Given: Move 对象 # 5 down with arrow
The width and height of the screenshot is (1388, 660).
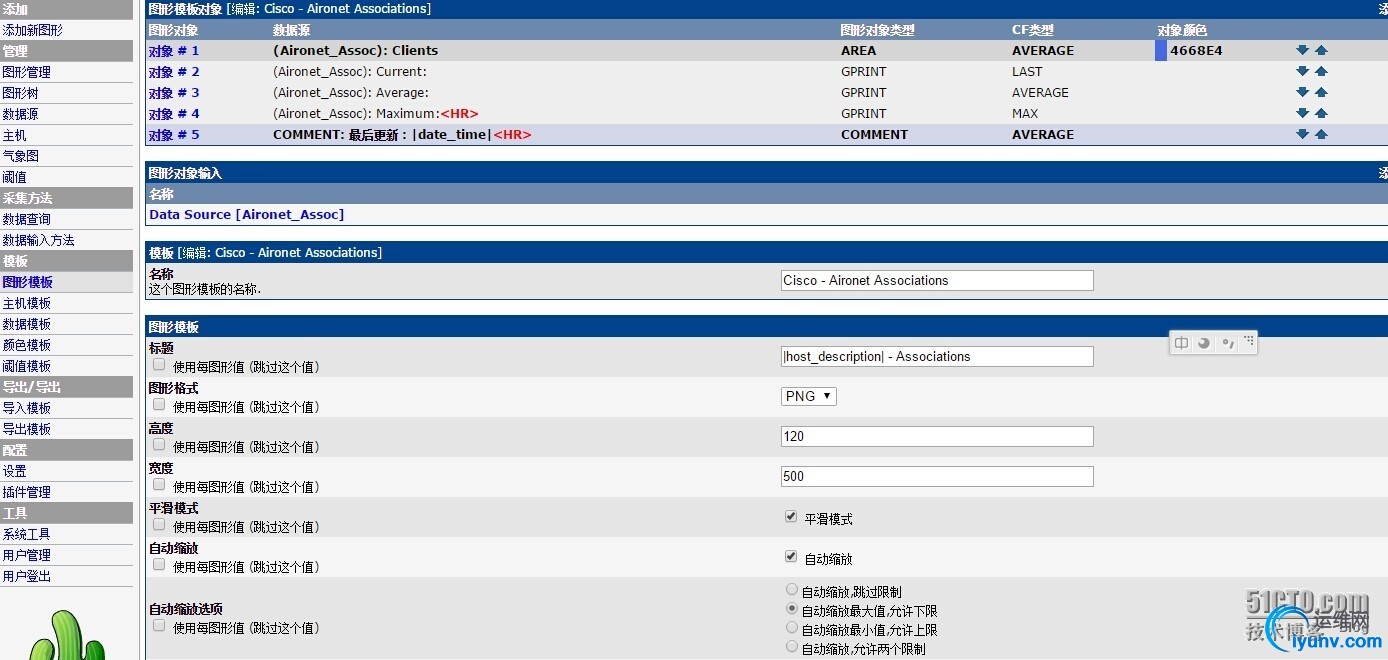Looking at the screenshot, I should (x=1302, y=134).
